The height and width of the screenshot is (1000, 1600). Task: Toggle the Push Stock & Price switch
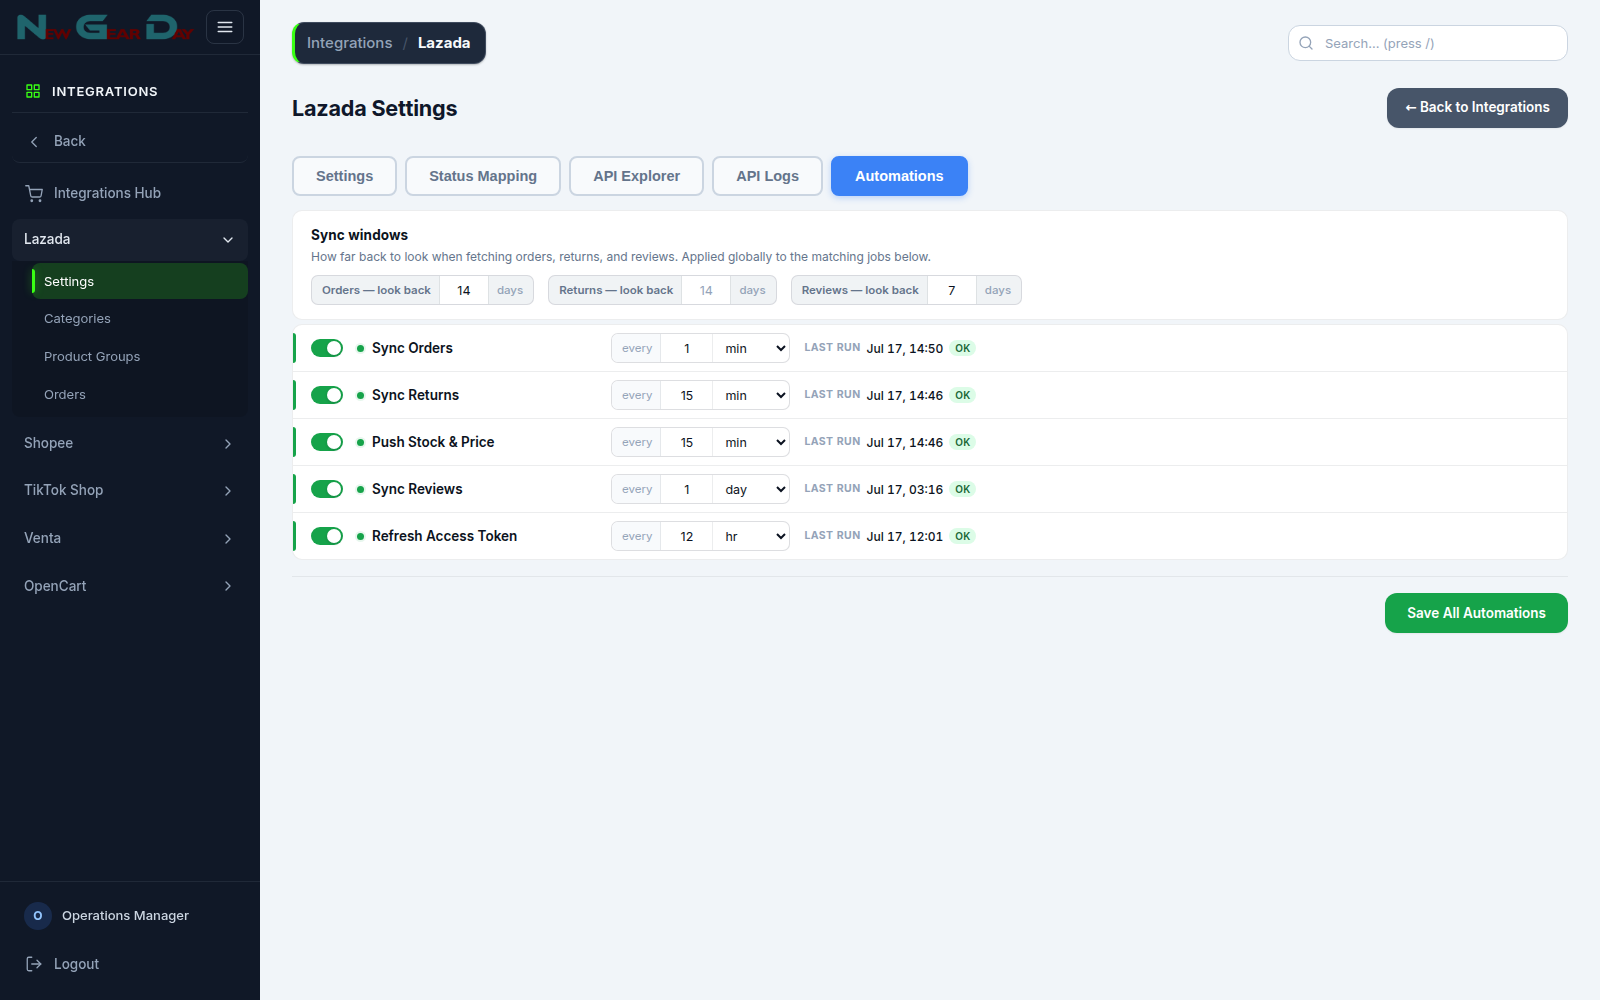[x=327, y=442]
